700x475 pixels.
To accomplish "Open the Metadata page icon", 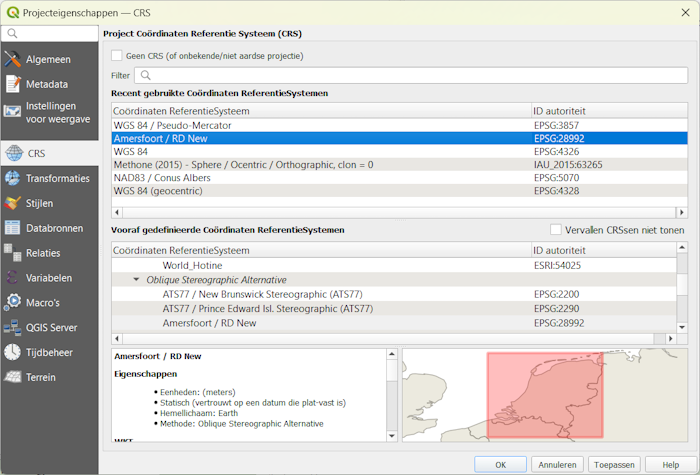I will 12,84.
